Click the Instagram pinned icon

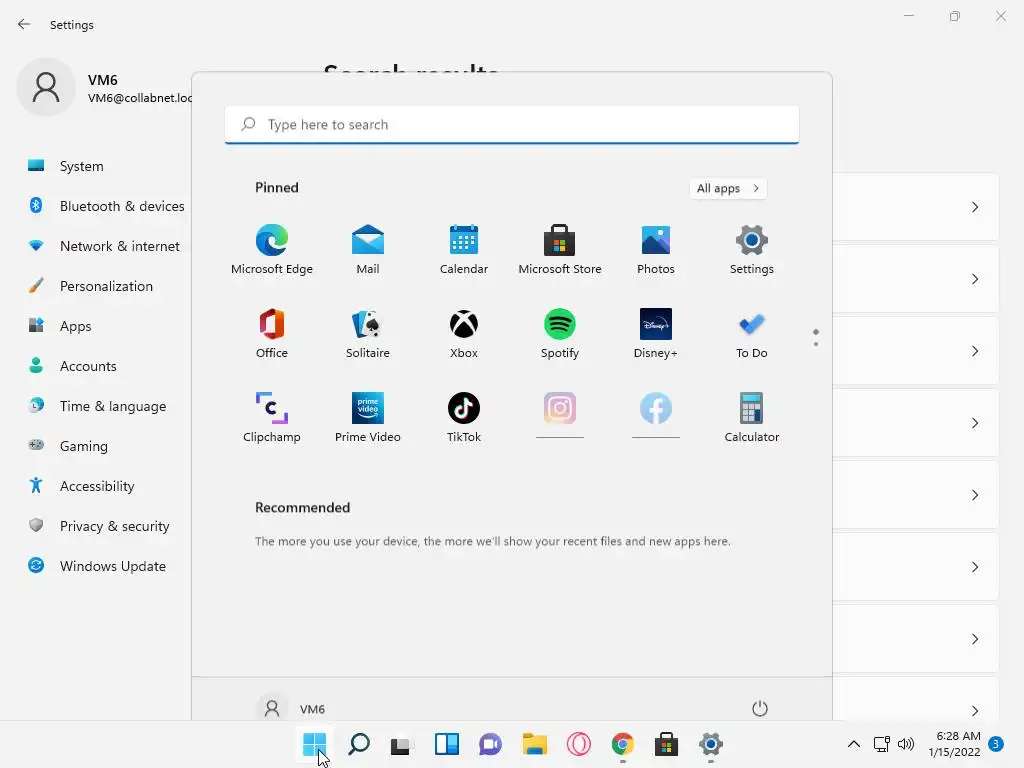coord(560,409)
